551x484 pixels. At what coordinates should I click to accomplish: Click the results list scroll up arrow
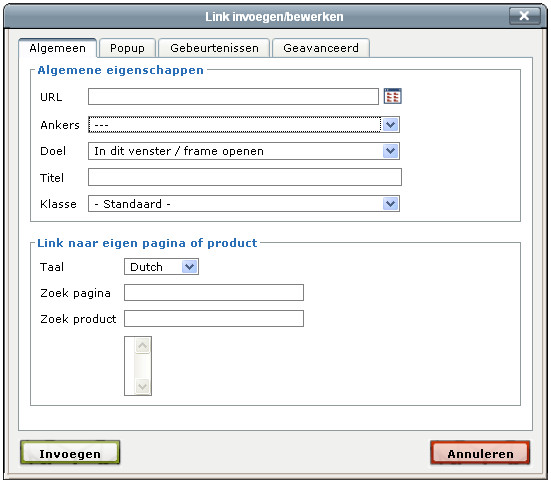[143, 346]
